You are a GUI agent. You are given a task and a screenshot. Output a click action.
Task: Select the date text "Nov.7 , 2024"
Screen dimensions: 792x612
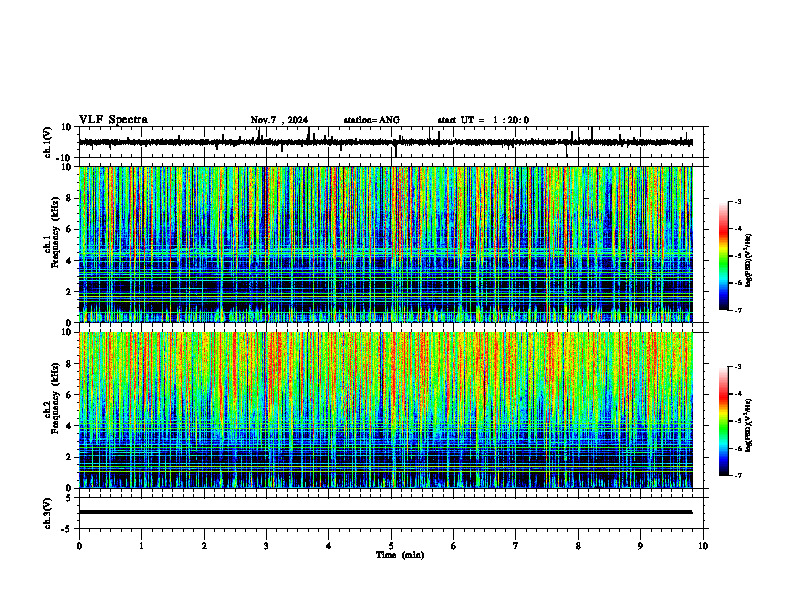click(279, 120)
